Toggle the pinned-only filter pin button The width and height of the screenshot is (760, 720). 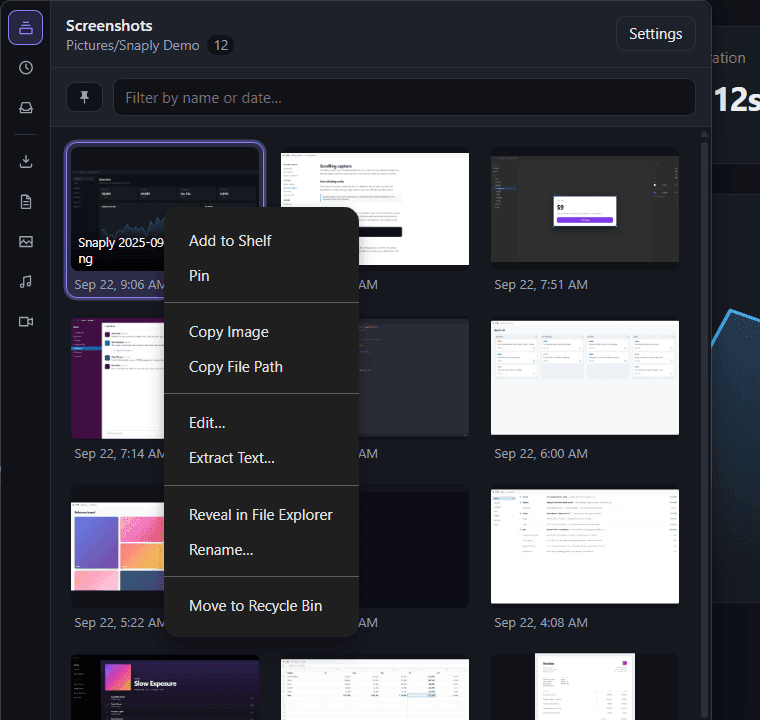point(84,97)
